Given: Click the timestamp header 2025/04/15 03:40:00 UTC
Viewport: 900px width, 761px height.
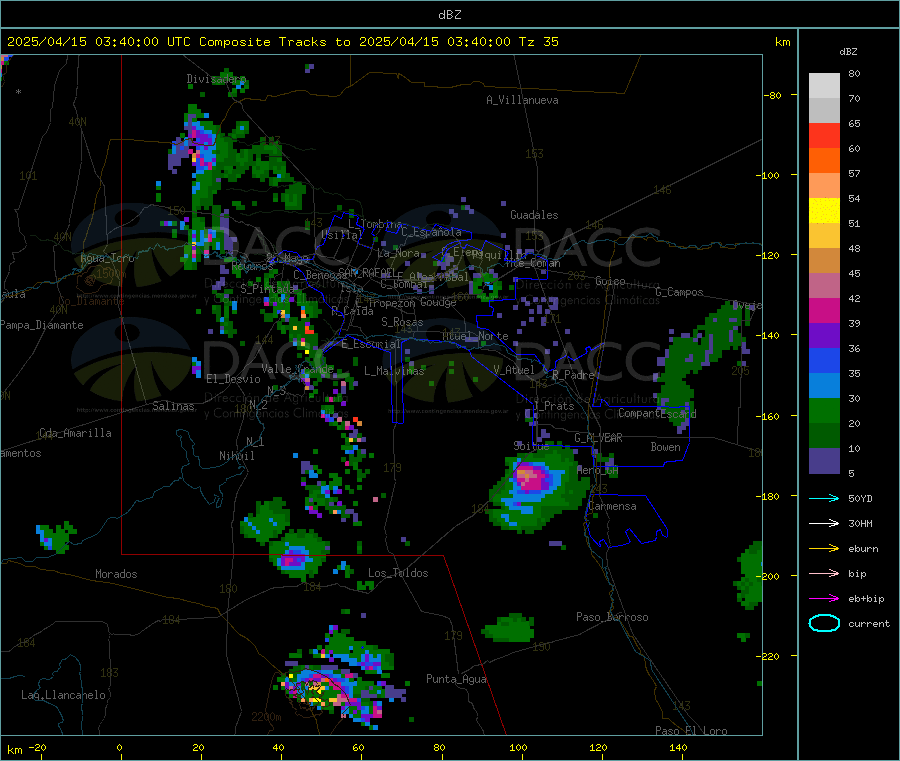Looking at the screenshot, I should click(x=99, y=42).
